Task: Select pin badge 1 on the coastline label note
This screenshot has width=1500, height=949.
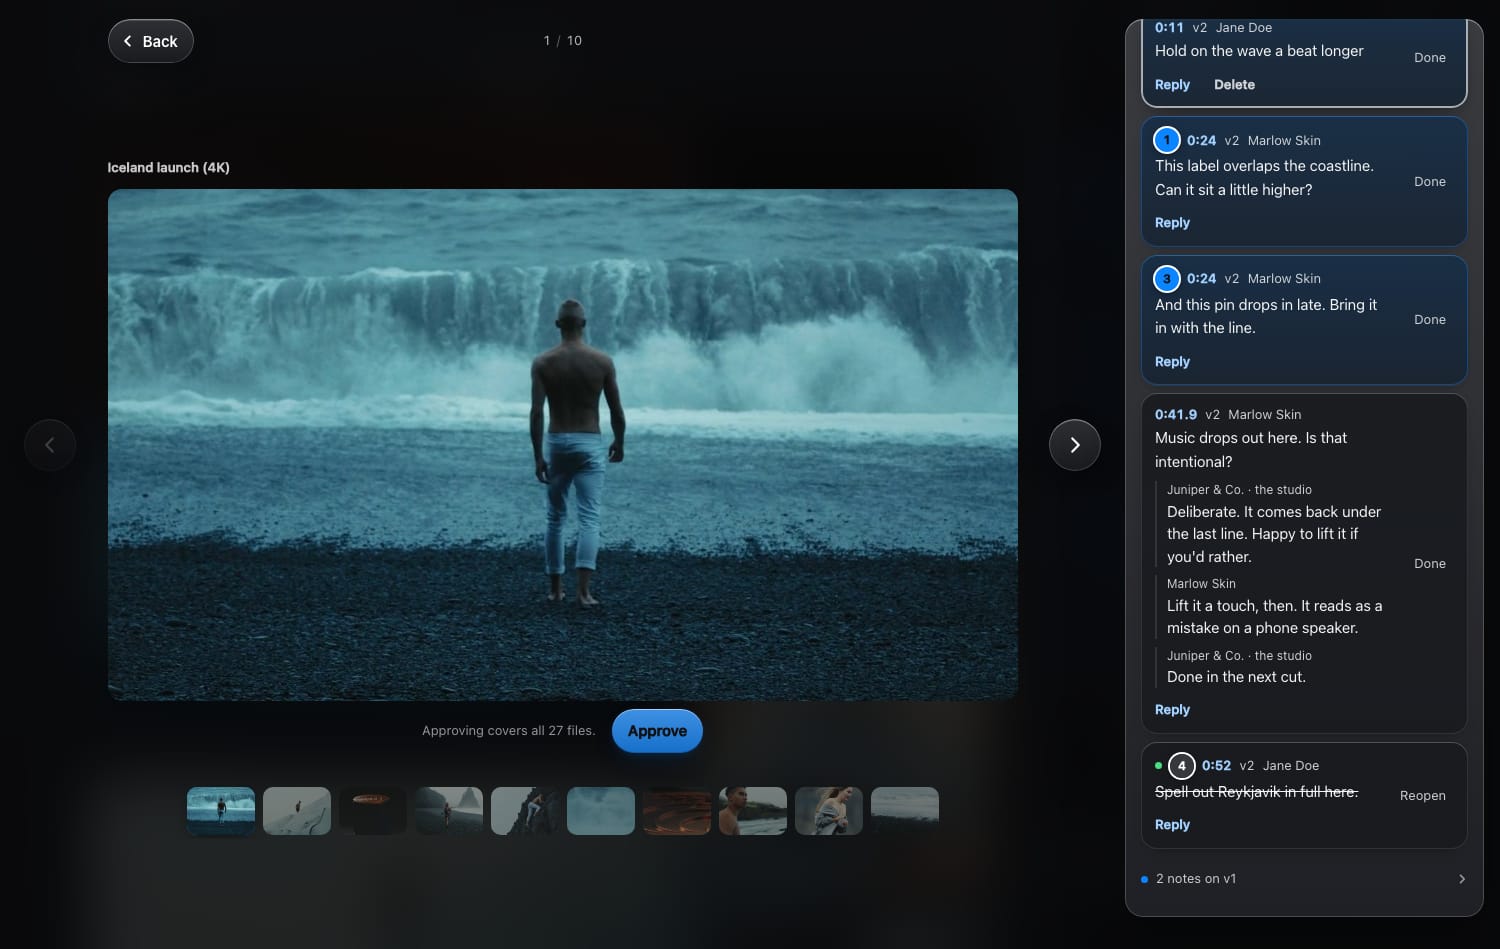Action: click(1166, 140)
